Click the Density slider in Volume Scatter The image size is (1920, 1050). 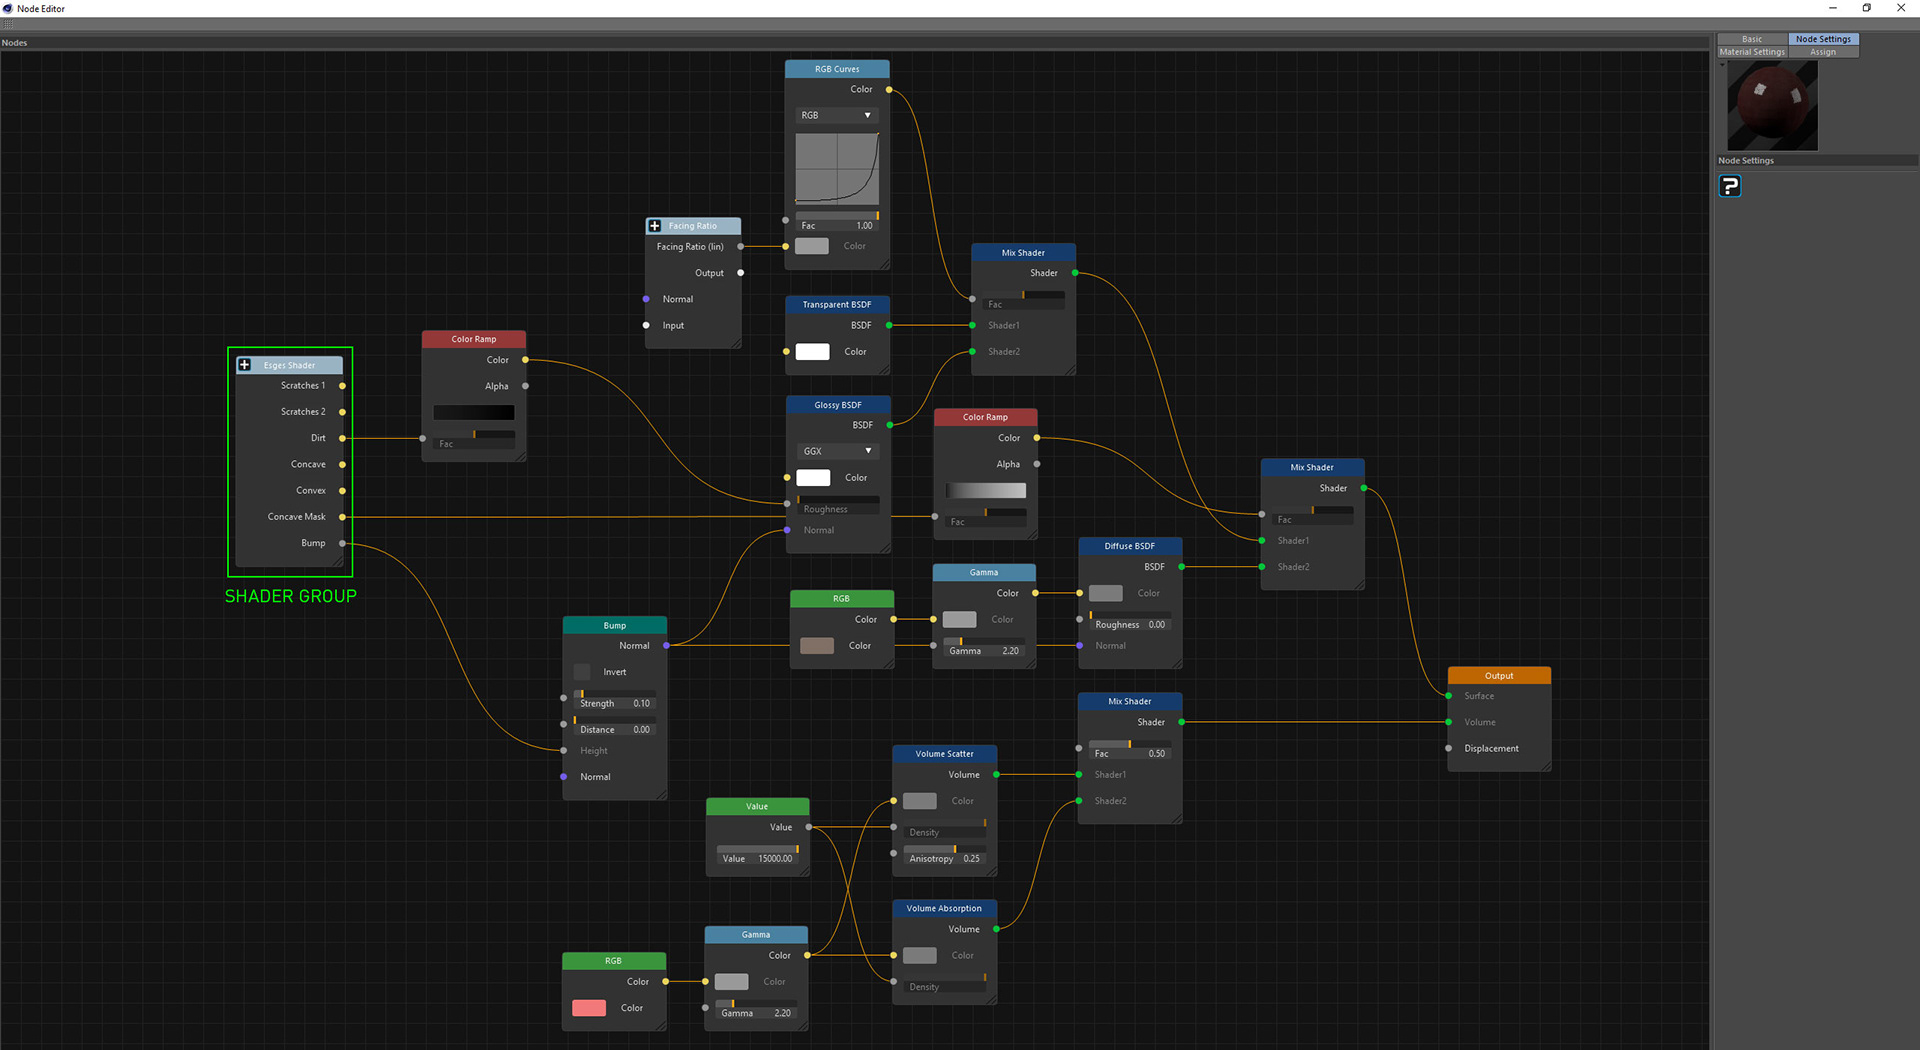click(x=945, y=829)
